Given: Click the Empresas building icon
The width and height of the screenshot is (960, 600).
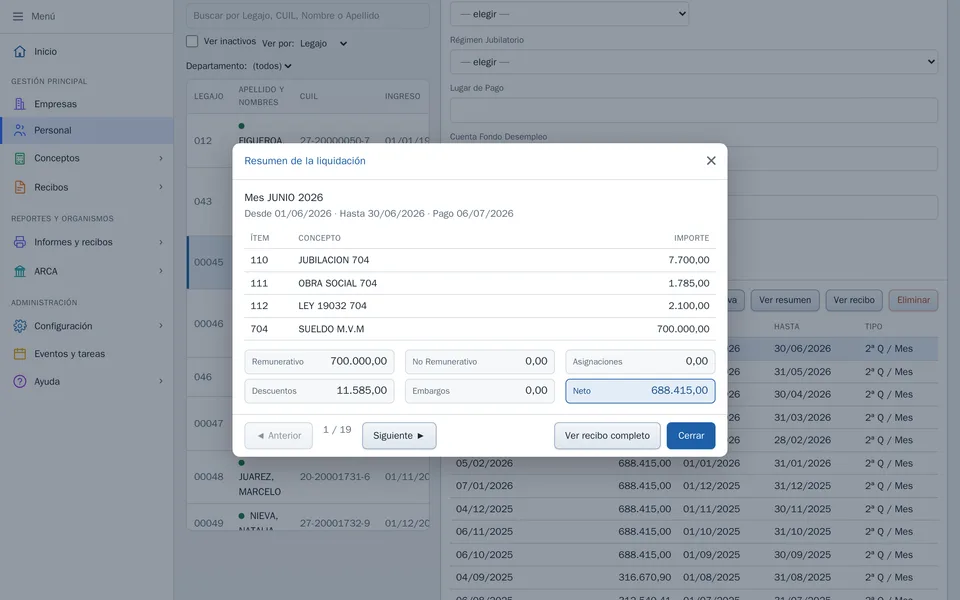Looking at the screenshot, I should 20,104.
